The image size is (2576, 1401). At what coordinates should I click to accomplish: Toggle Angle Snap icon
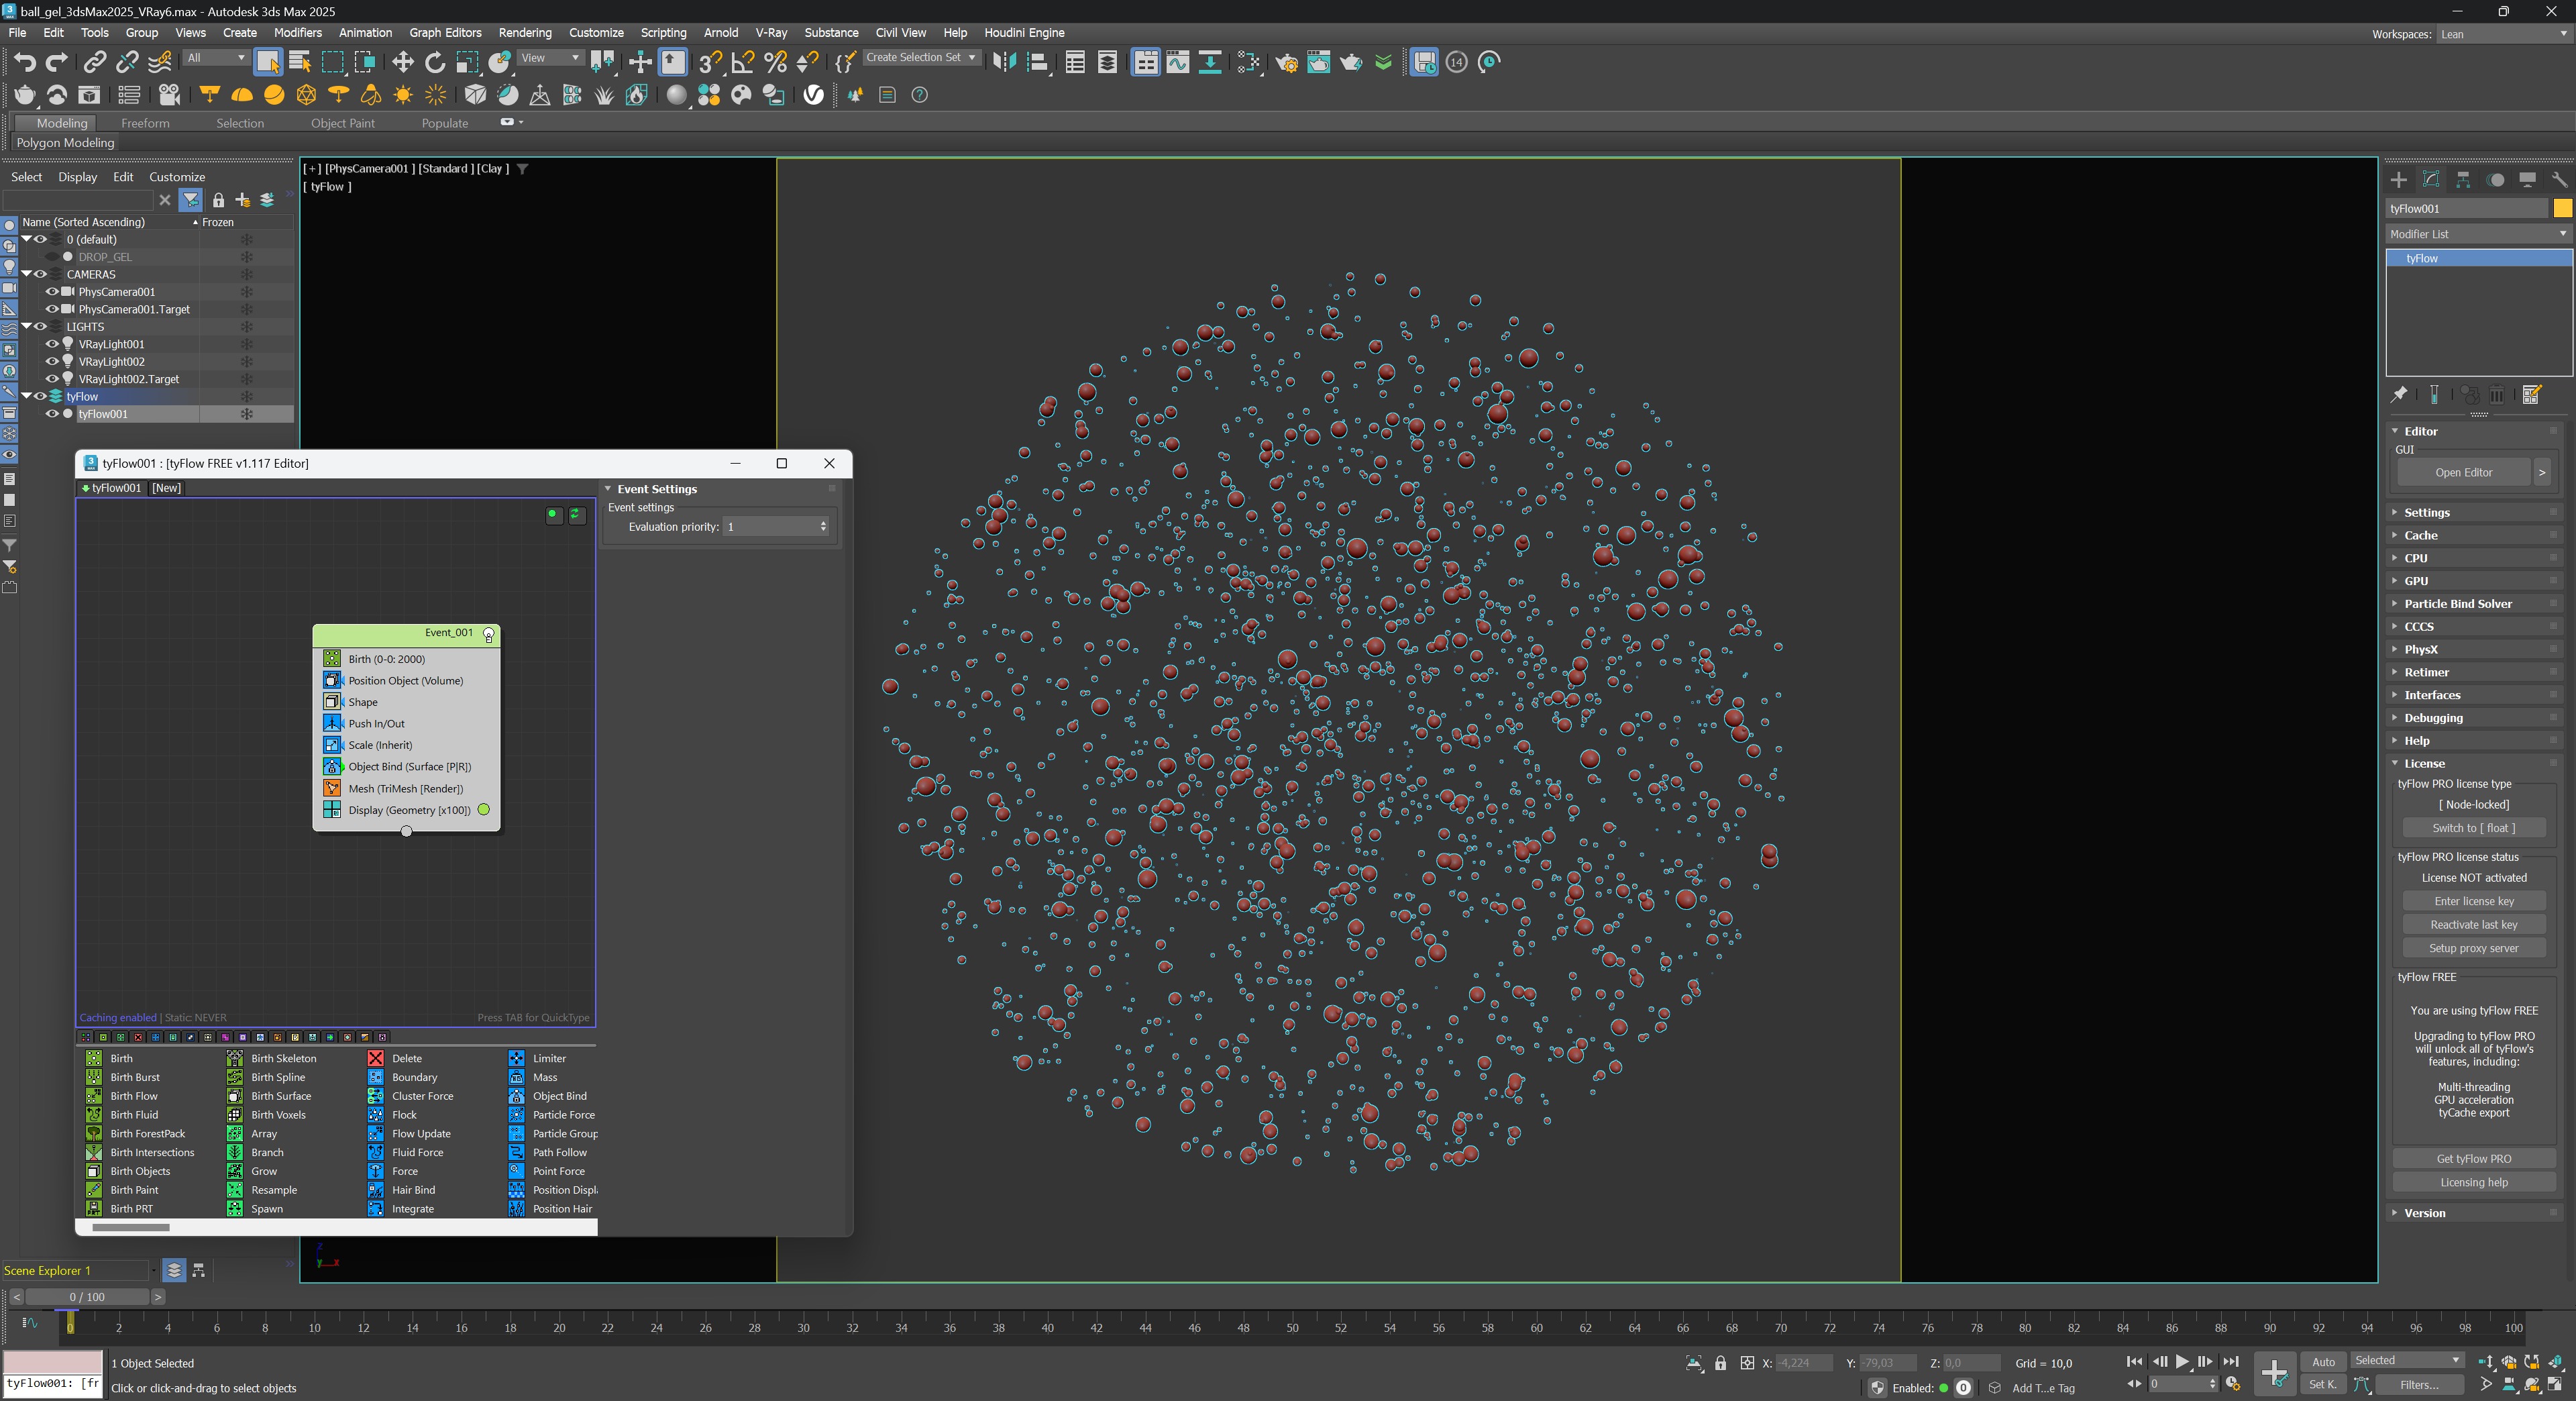point(743,62)
